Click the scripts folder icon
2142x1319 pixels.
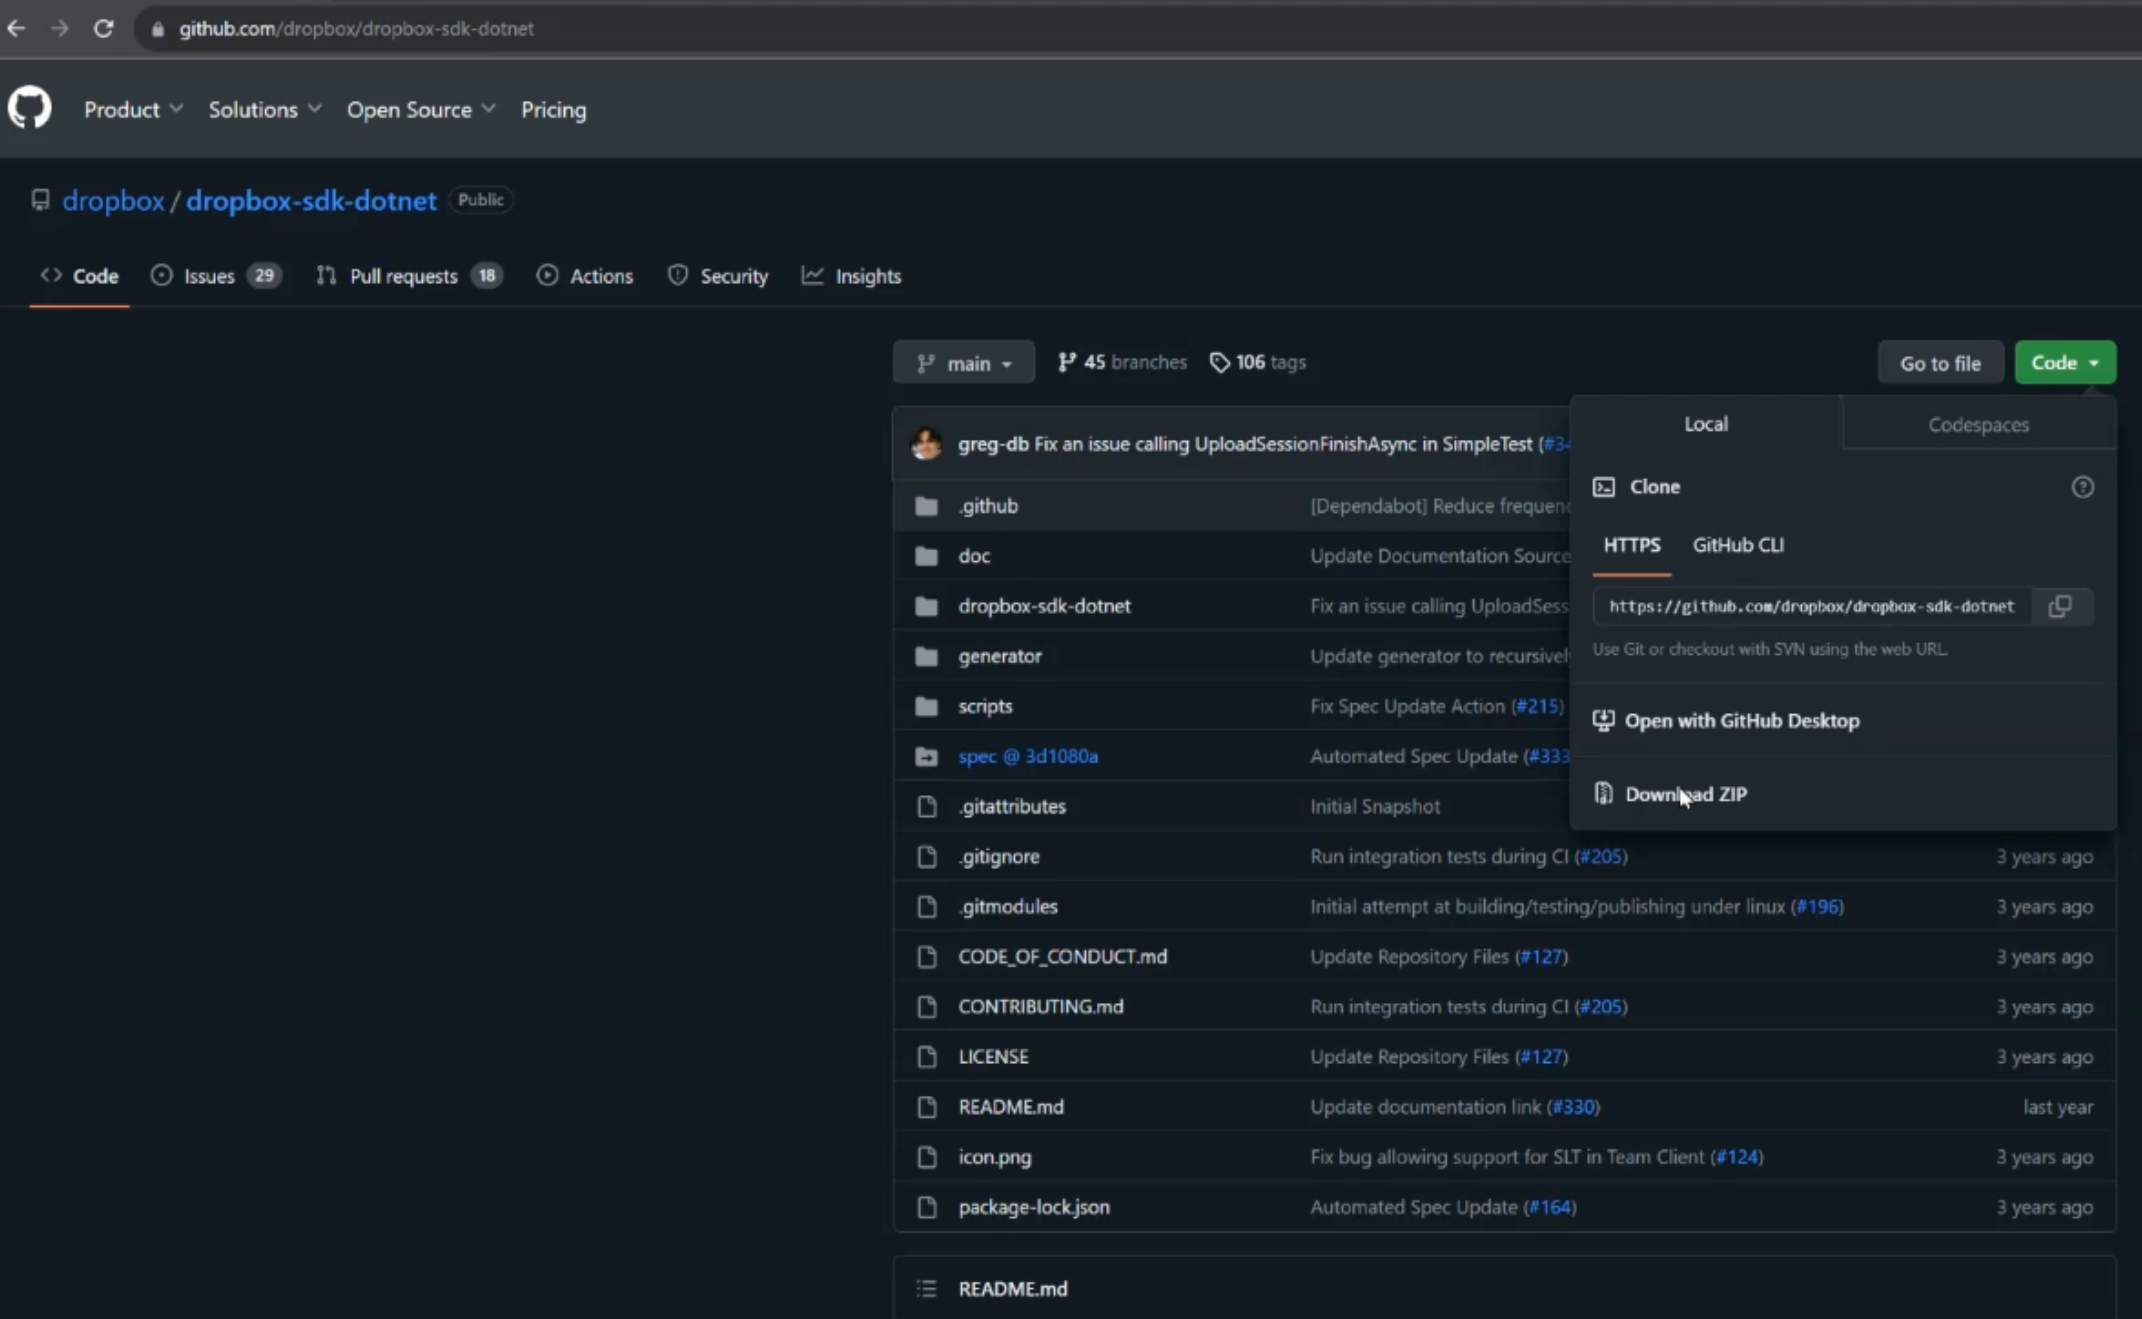coord(927,706)
